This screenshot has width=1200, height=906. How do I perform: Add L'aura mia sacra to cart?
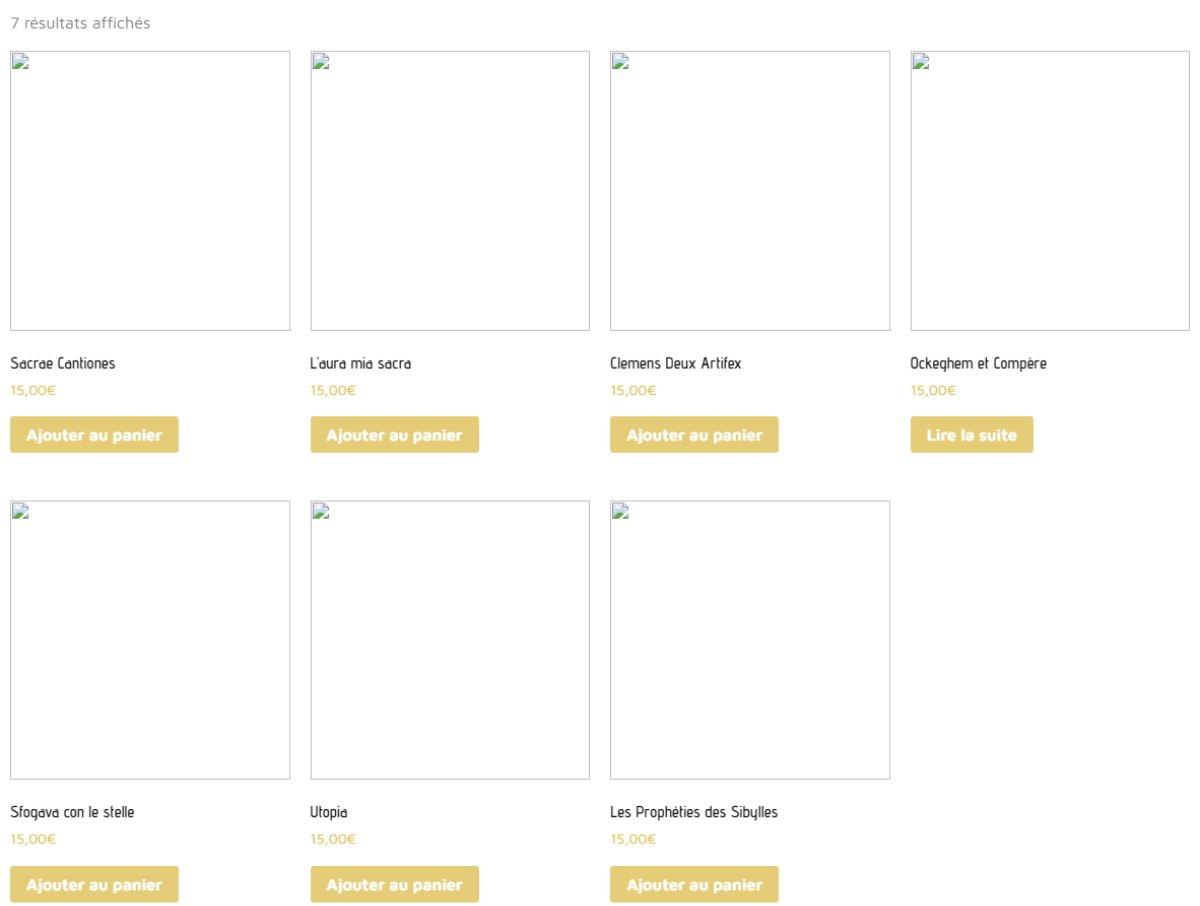coord(394,435)
